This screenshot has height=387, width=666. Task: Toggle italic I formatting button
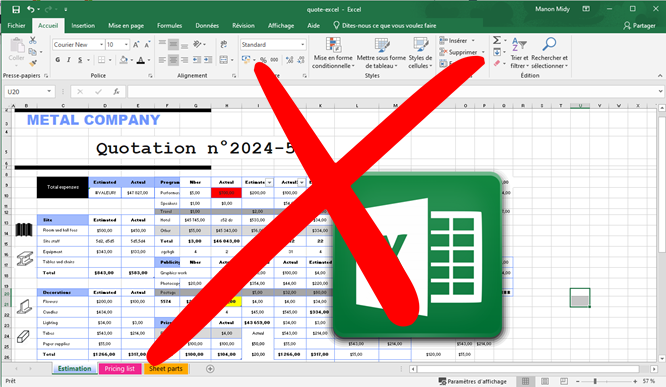coord(68,60)
